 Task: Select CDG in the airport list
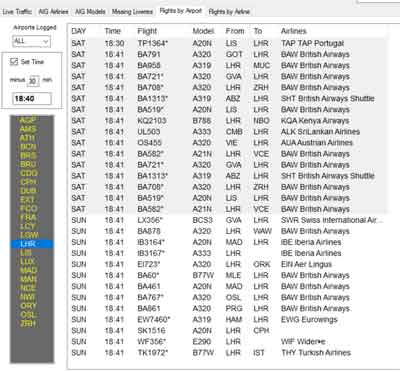29,173
